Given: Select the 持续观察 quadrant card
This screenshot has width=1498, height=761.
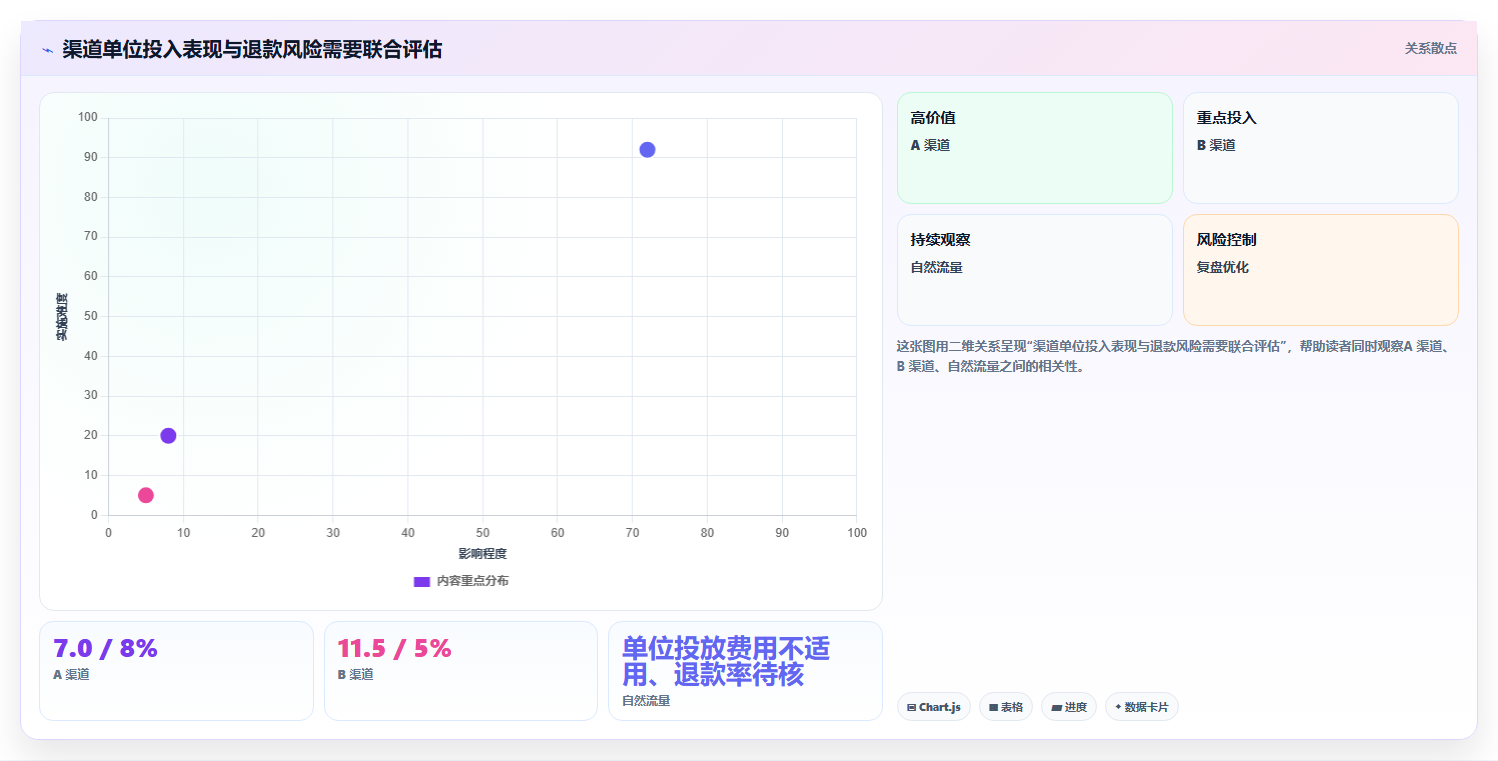Looking at the screenshot, I should click(1035, 270).
